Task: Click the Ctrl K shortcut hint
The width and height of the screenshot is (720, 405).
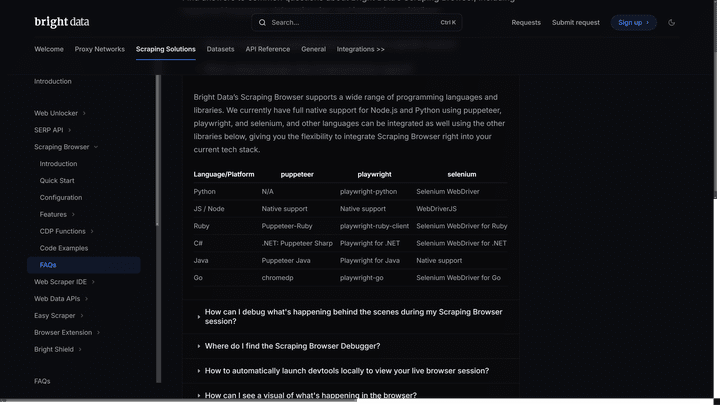Action: (448, 22)
